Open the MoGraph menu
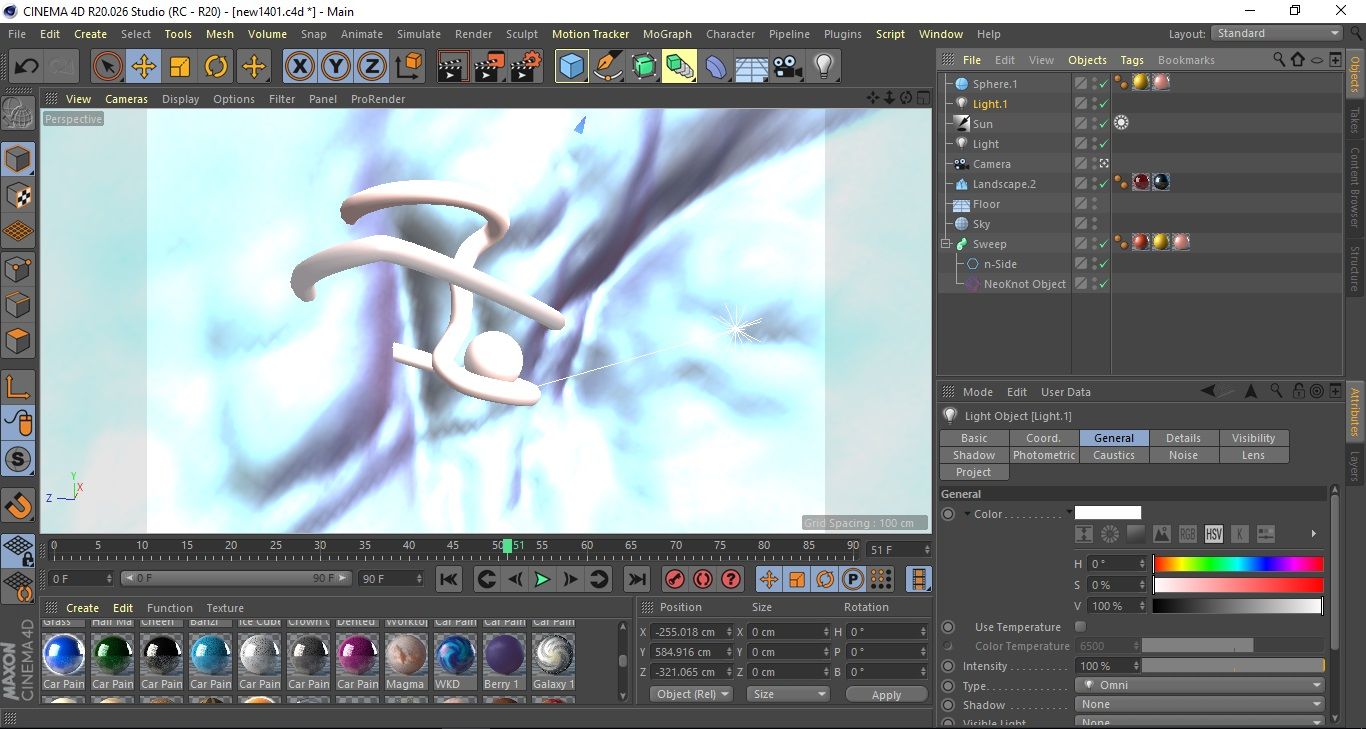1366x729 pixels. click(x=667, y=34)
